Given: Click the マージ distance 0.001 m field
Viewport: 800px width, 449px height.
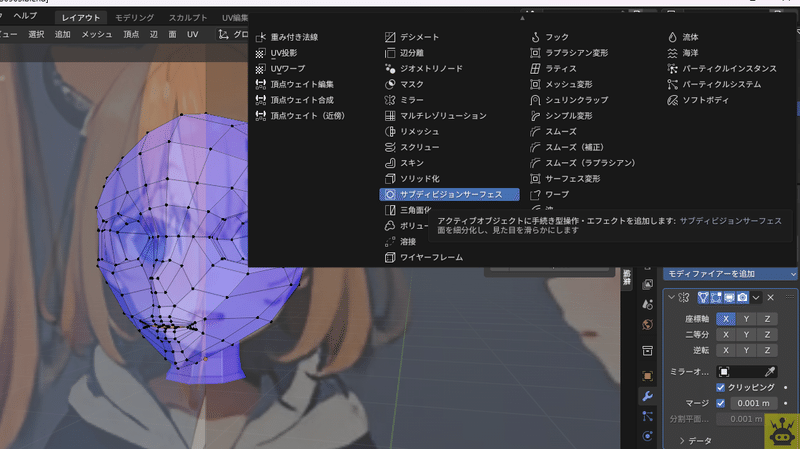Looking at the screenshot, I should pyautogui.click(x=754, y=403).
